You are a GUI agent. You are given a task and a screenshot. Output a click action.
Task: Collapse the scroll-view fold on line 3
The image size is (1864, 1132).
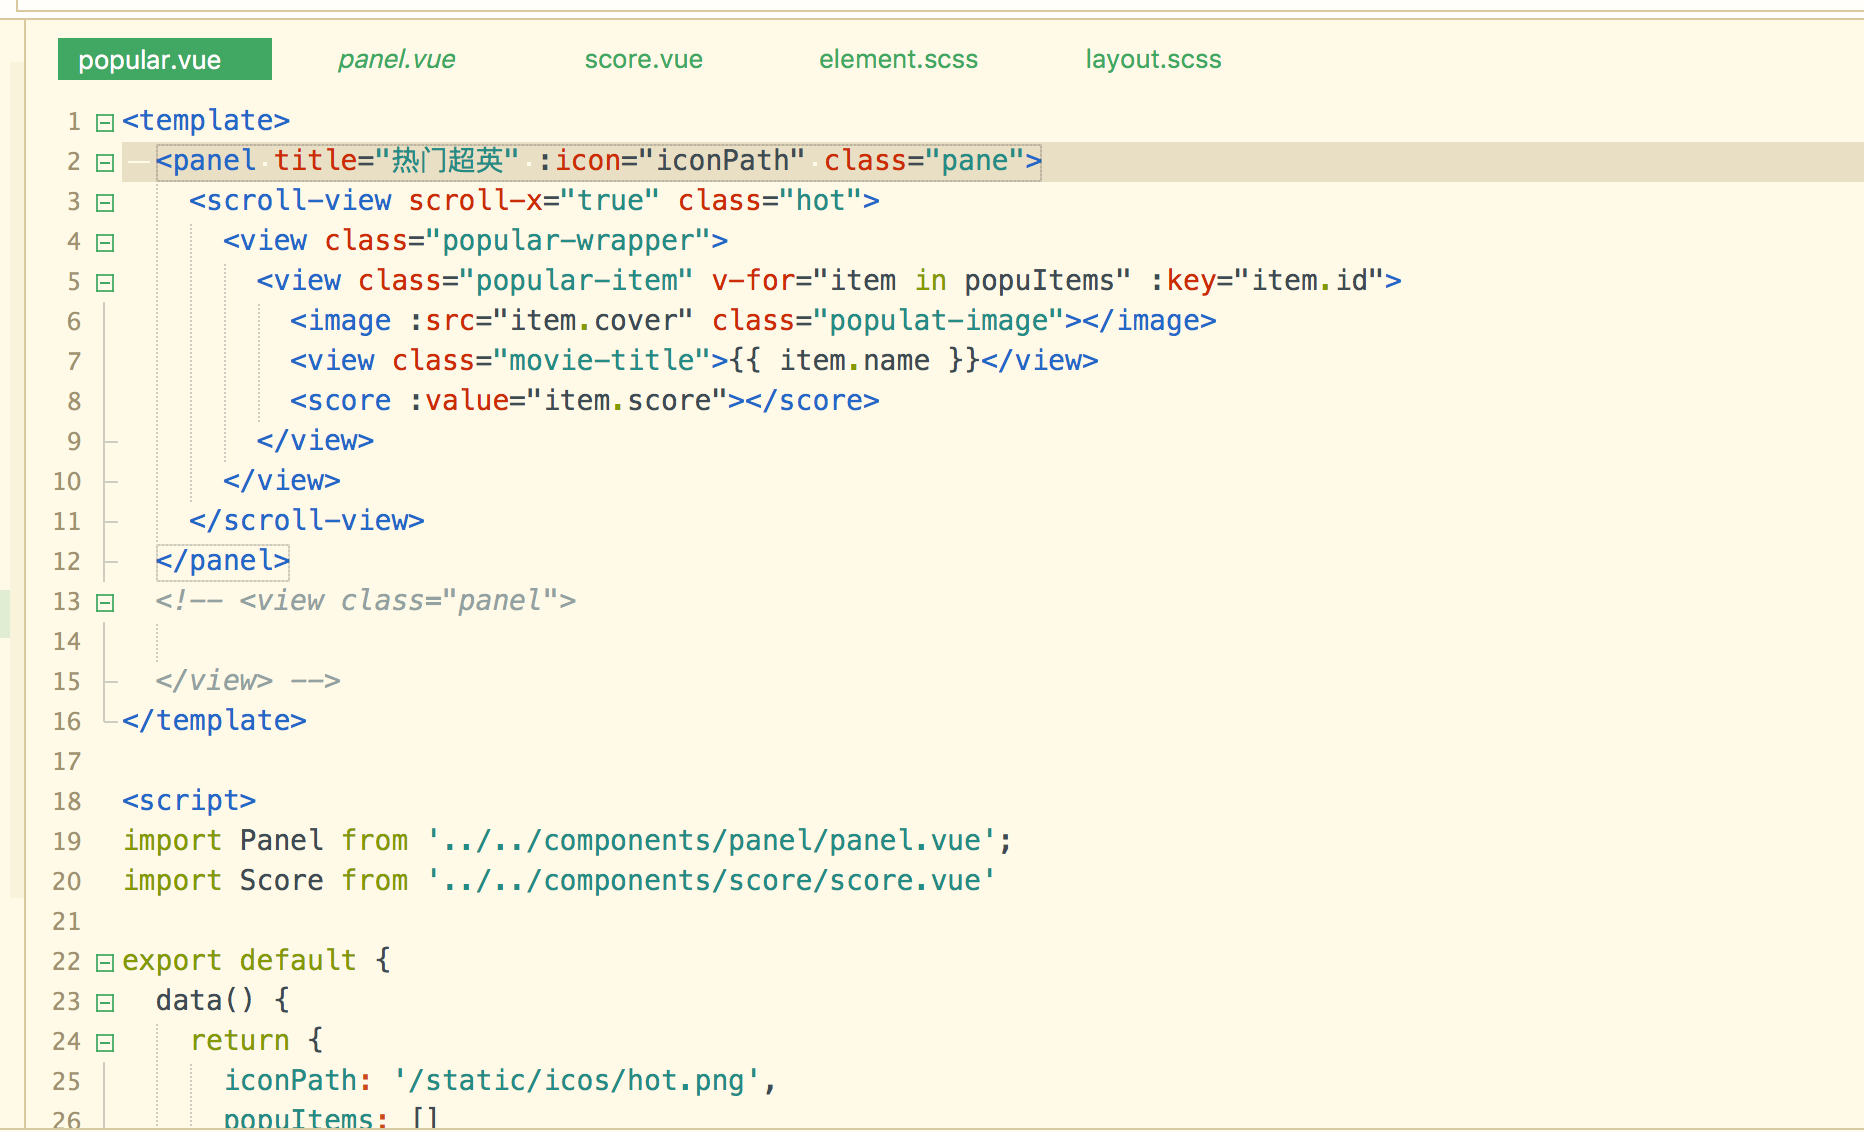pyautogui.click(x=105, y=203)
